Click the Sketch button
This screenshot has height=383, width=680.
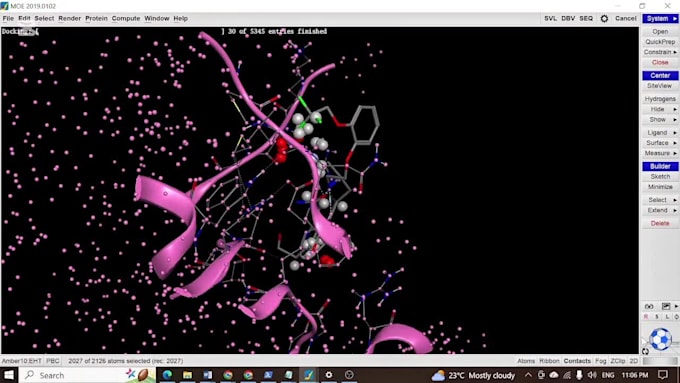click(x=660, y=177)
